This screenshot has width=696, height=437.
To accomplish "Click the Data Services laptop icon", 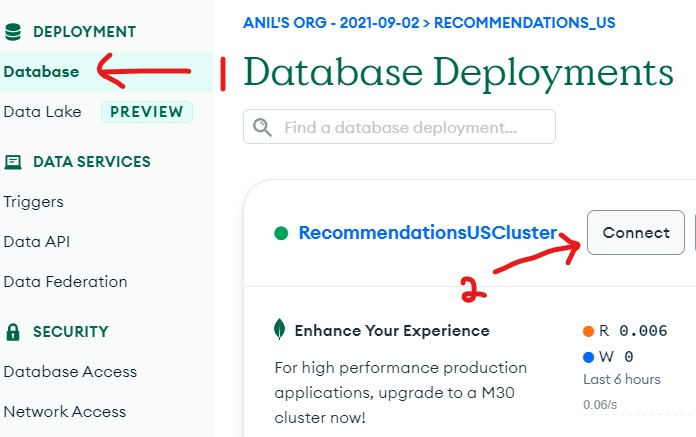I will click(x=13, y=162).
